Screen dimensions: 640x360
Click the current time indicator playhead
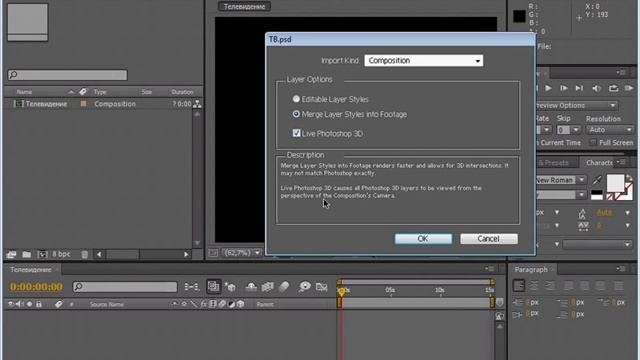coord(341,291)
